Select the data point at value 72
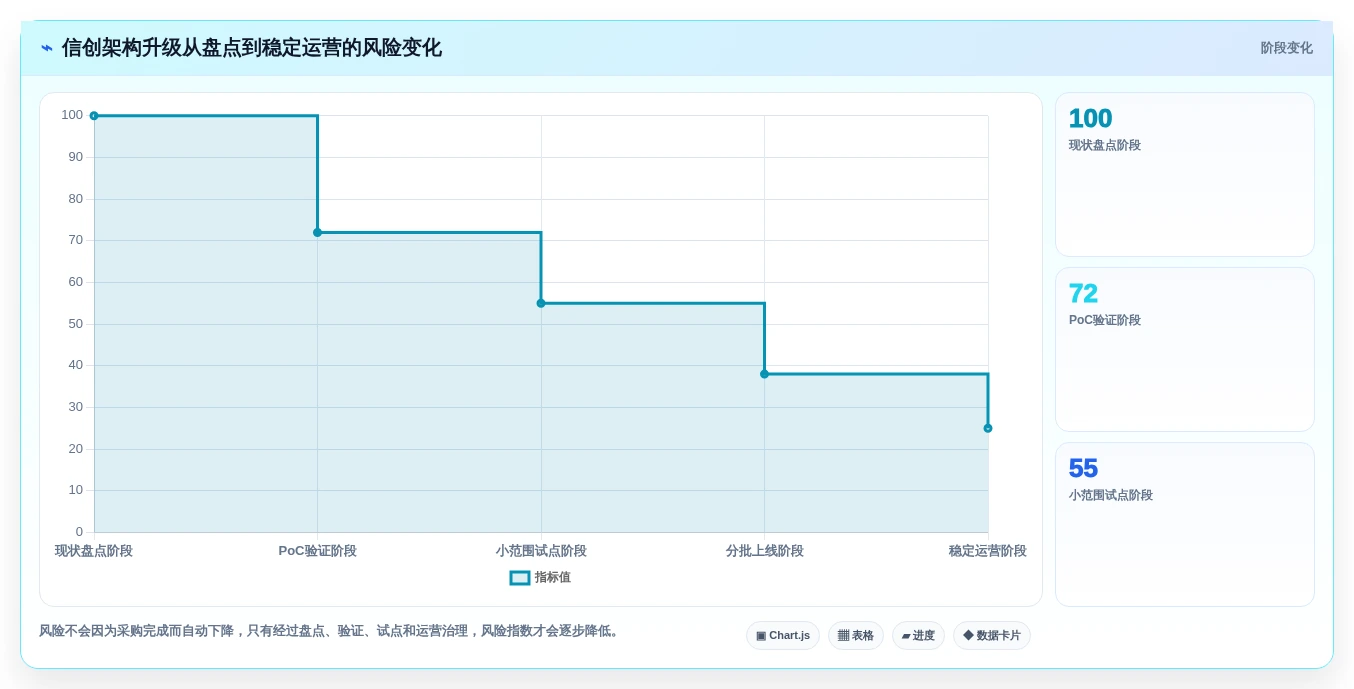This screenshot has height=689, width=1354. click(317, 232)
